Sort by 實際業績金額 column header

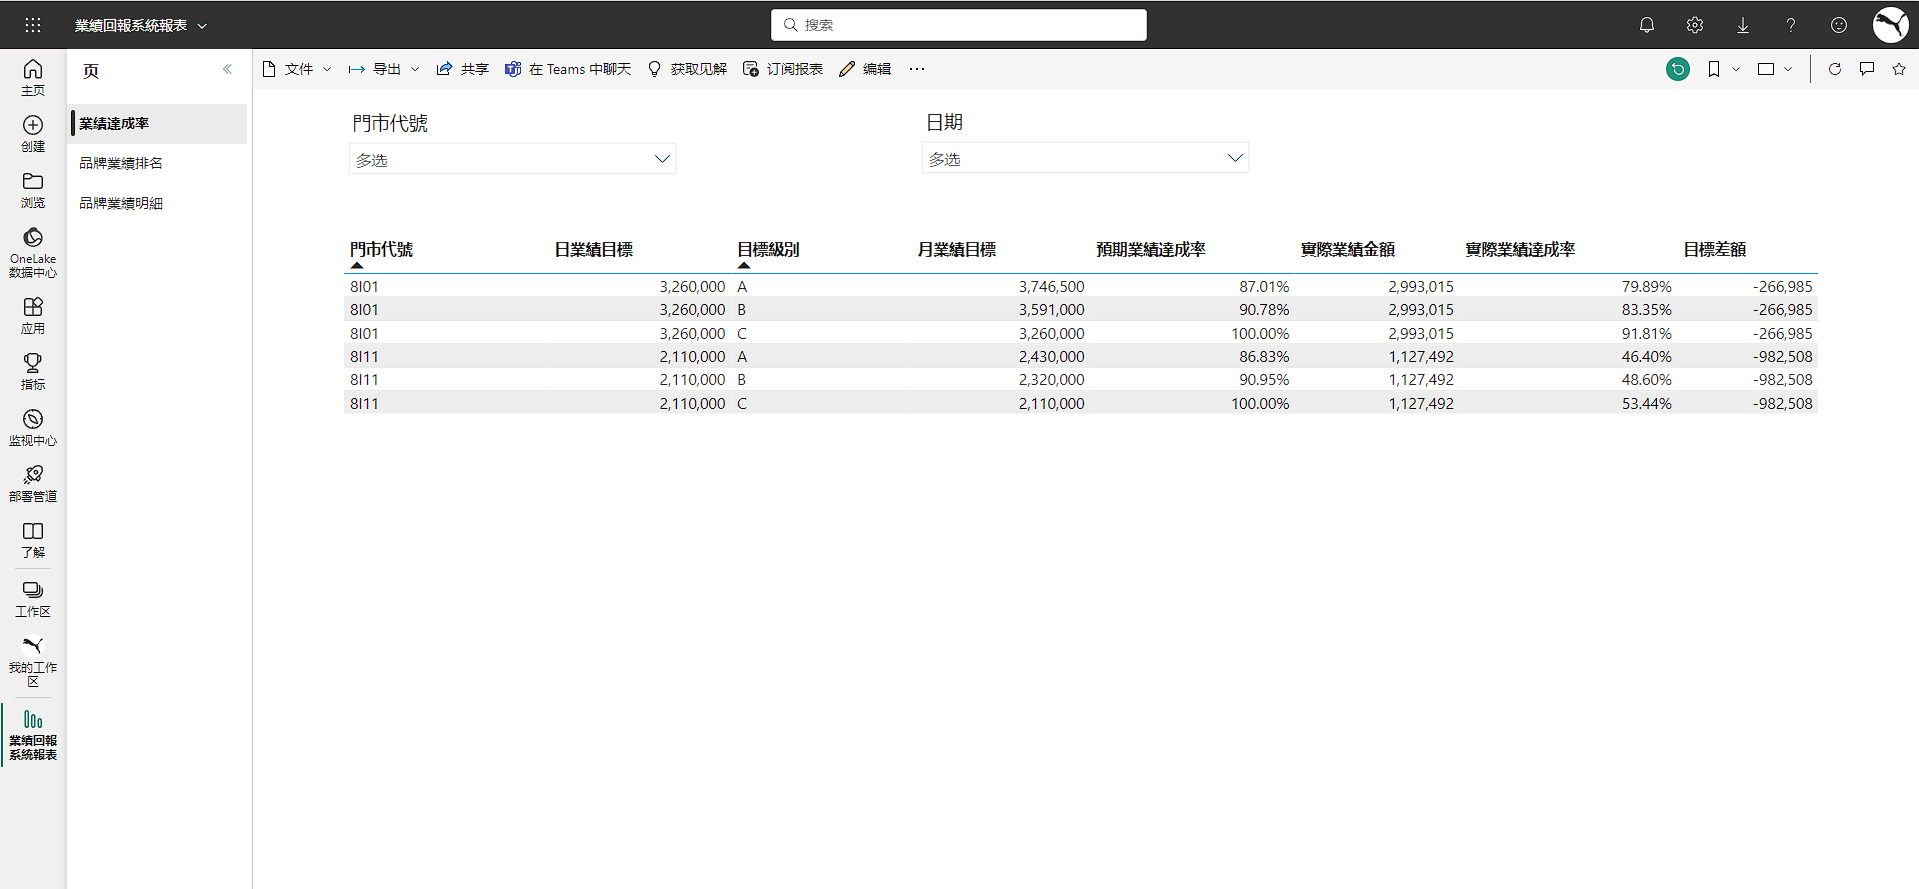(x=1348, y=250)
